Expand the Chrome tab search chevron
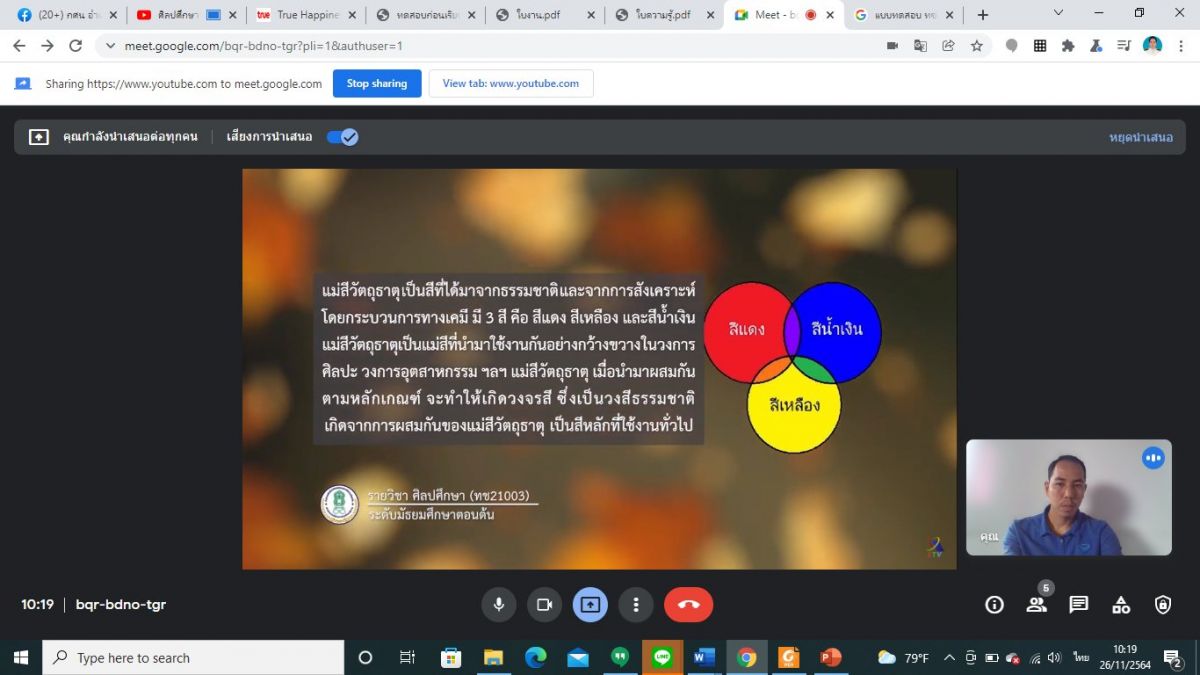Image resolution: width=1200 pixels, height=675 pixels. click(x=1059, y=14)
